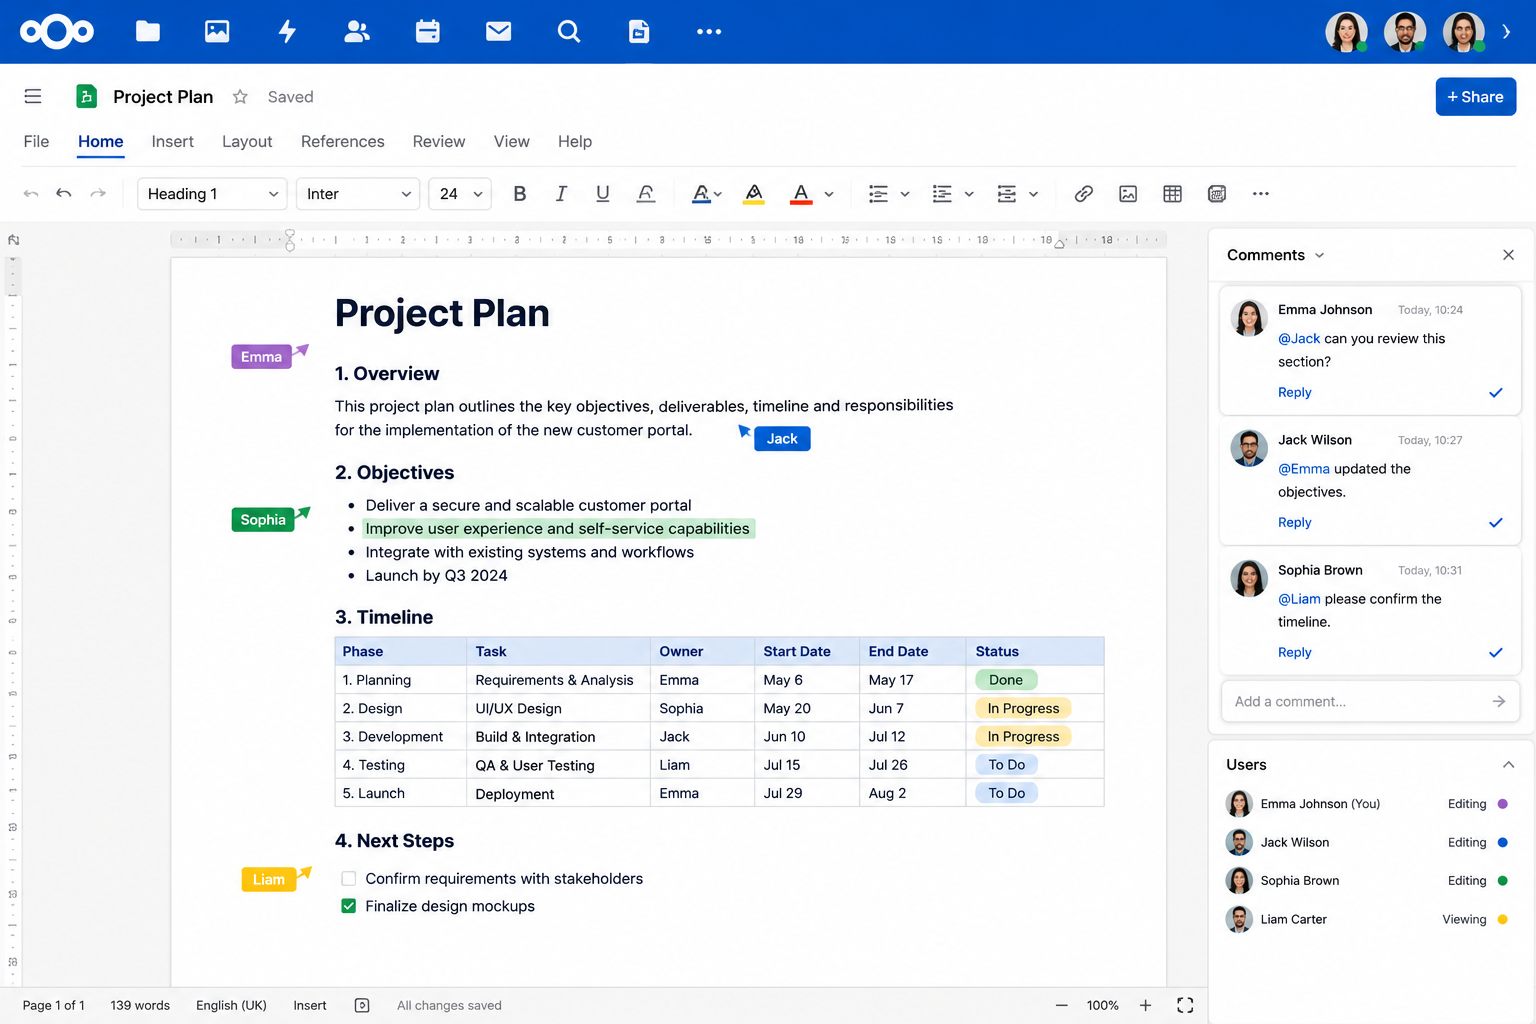Zoom in with the plus button
Viewport: 1536px width, 1024px height.
tap(1146, 1005)
